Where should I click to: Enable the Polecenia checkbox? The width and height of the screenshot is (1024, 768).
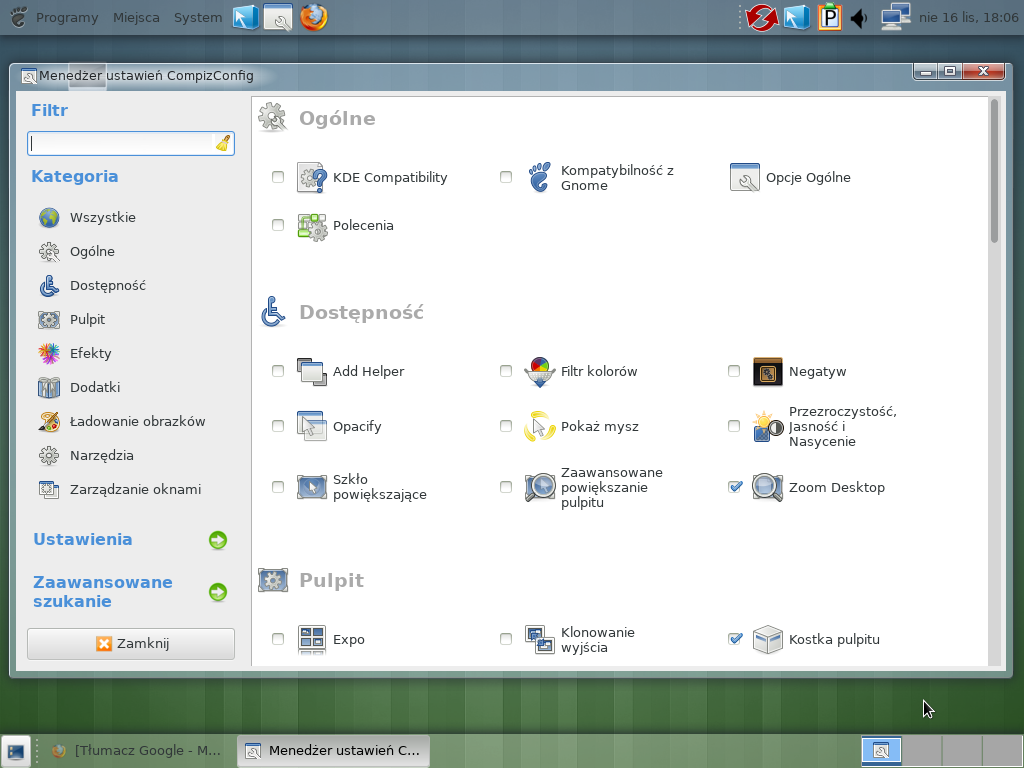[x=278, y=225]
